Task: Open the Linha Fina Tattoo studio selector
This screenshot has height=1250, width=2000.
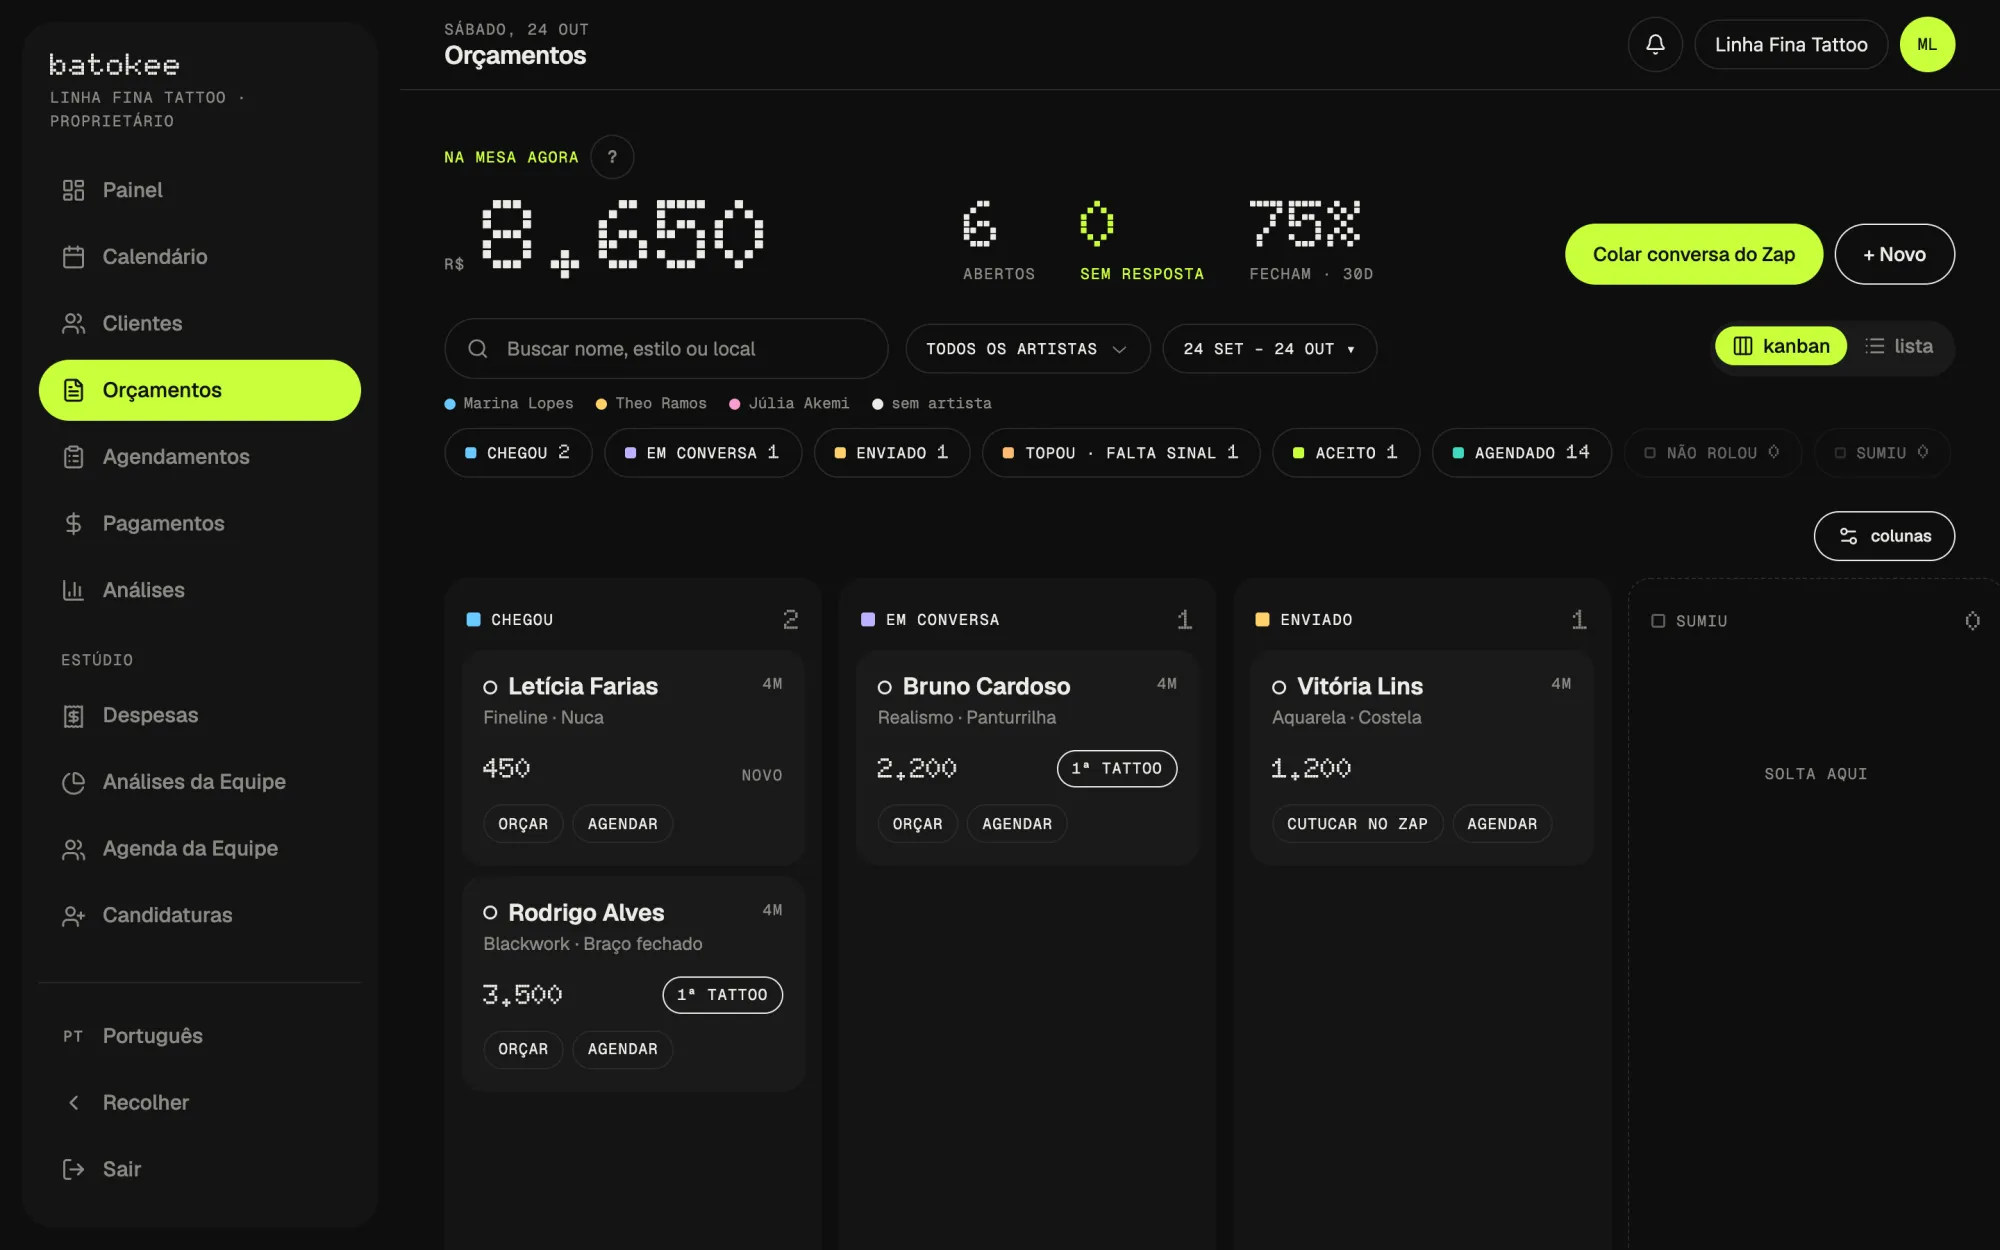Action: [1791, 44]
